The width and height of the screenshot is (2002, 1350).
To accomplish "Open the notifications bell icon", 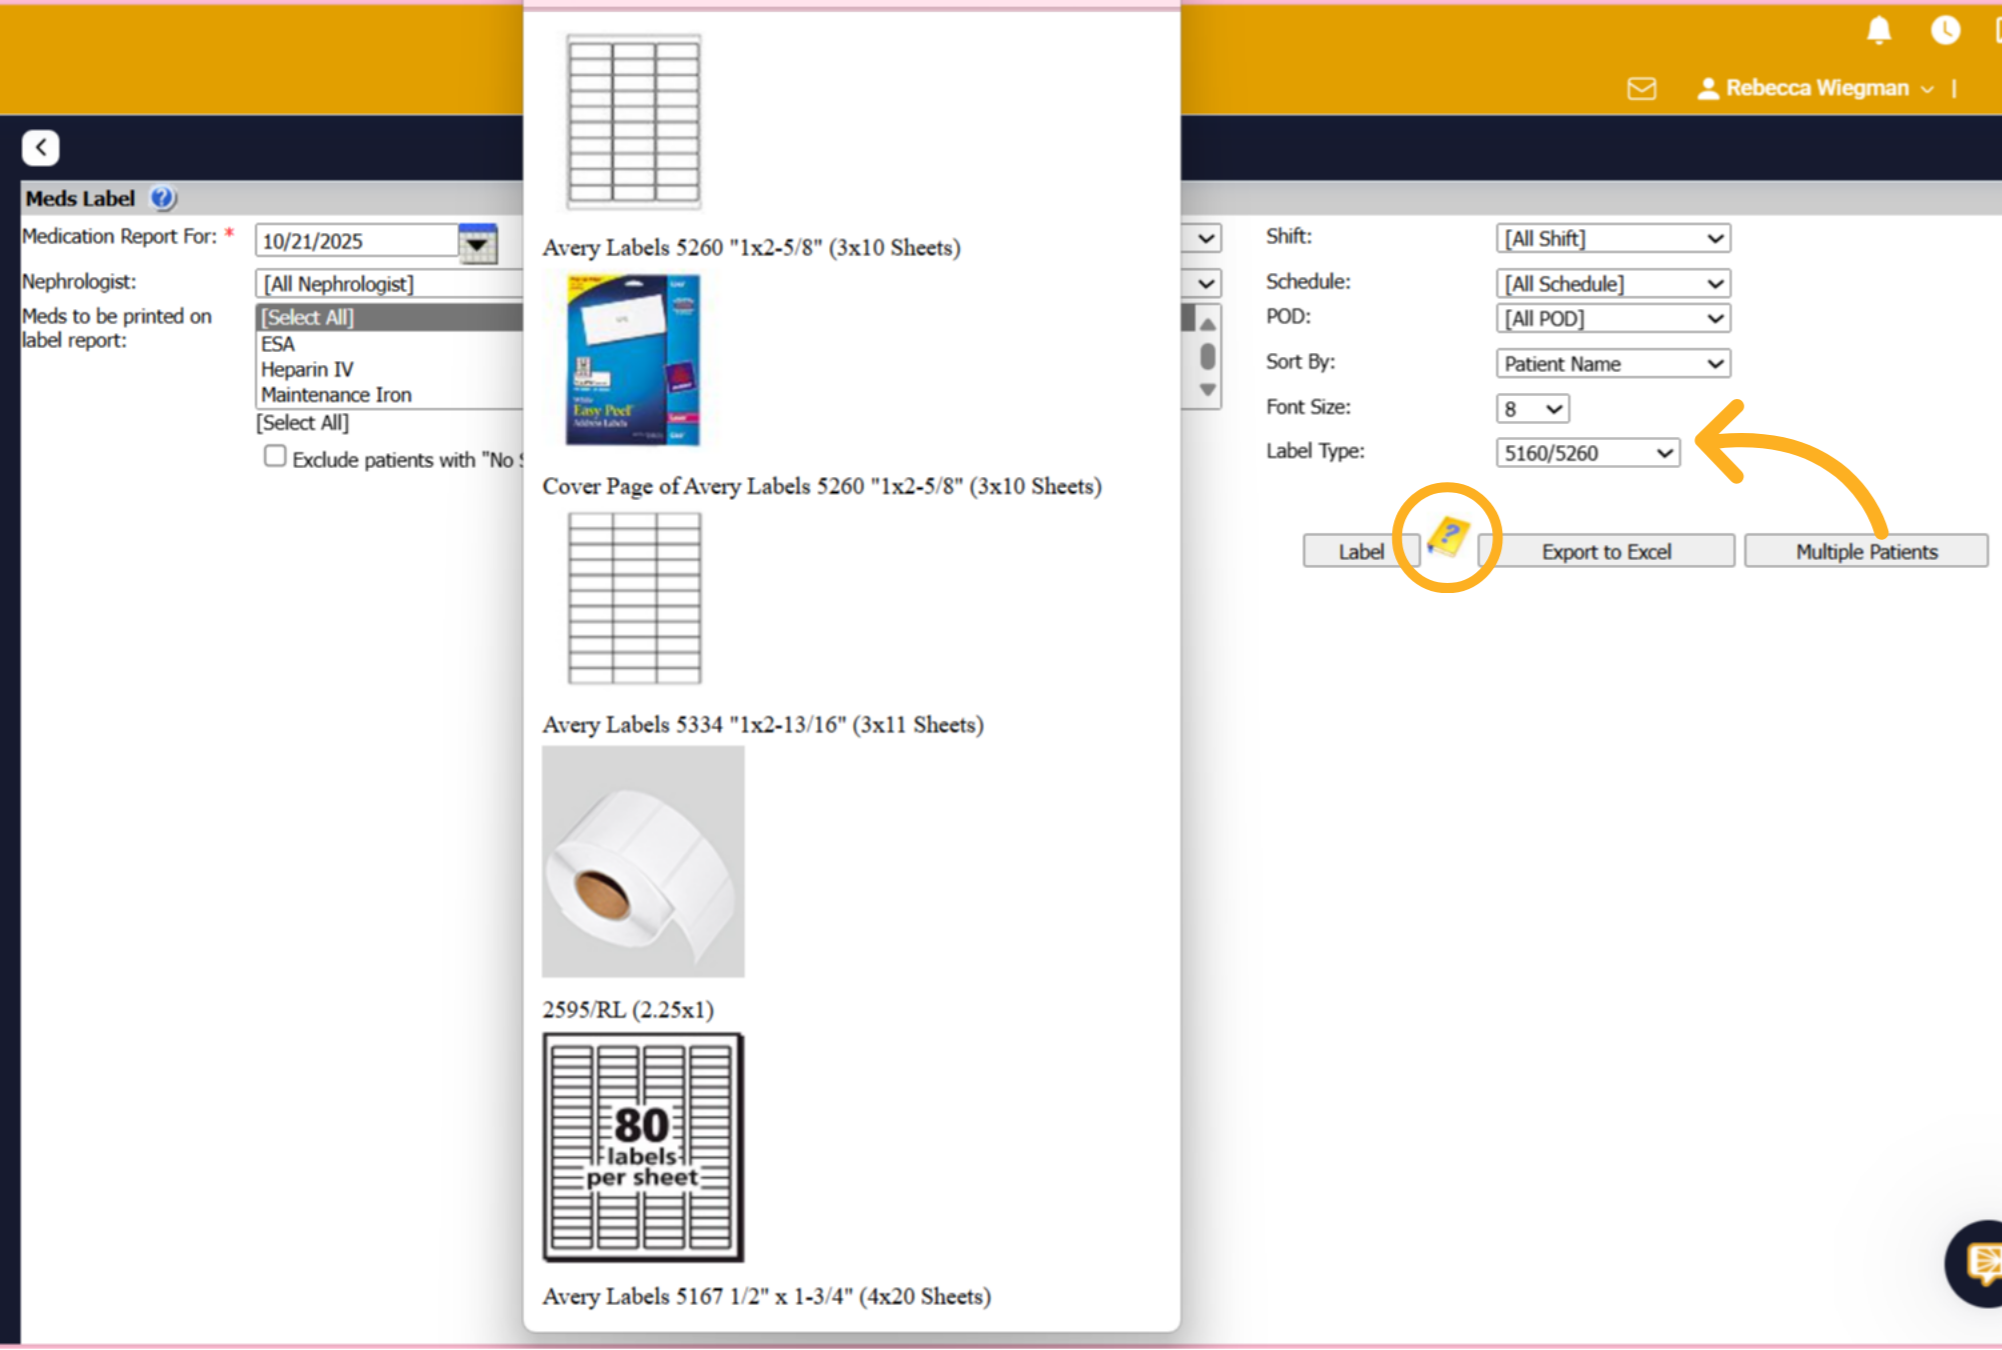I will click(1879, 30).
